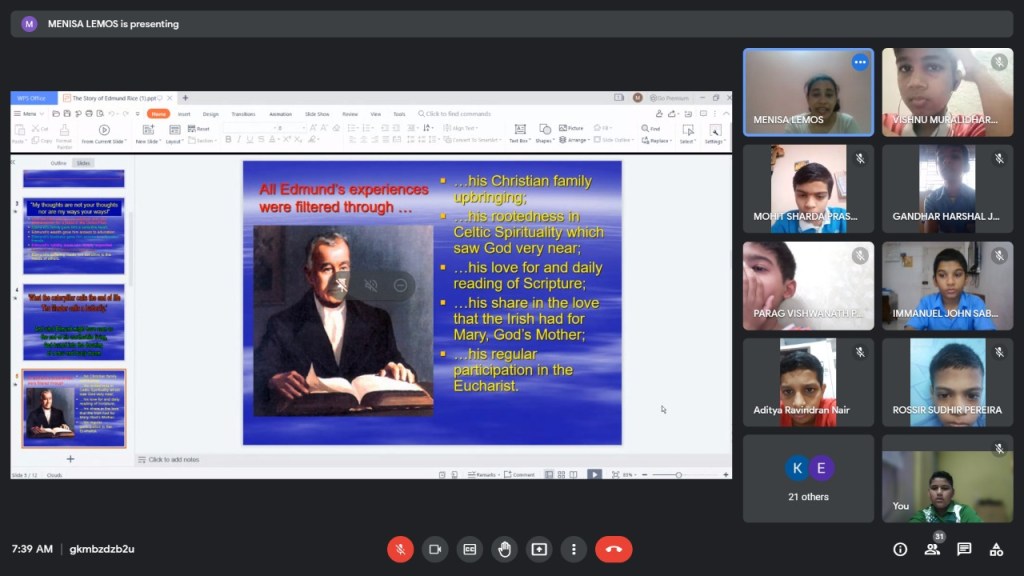Open the meeting details info icon
This screenshot has height=576, width=1024.
900,549
